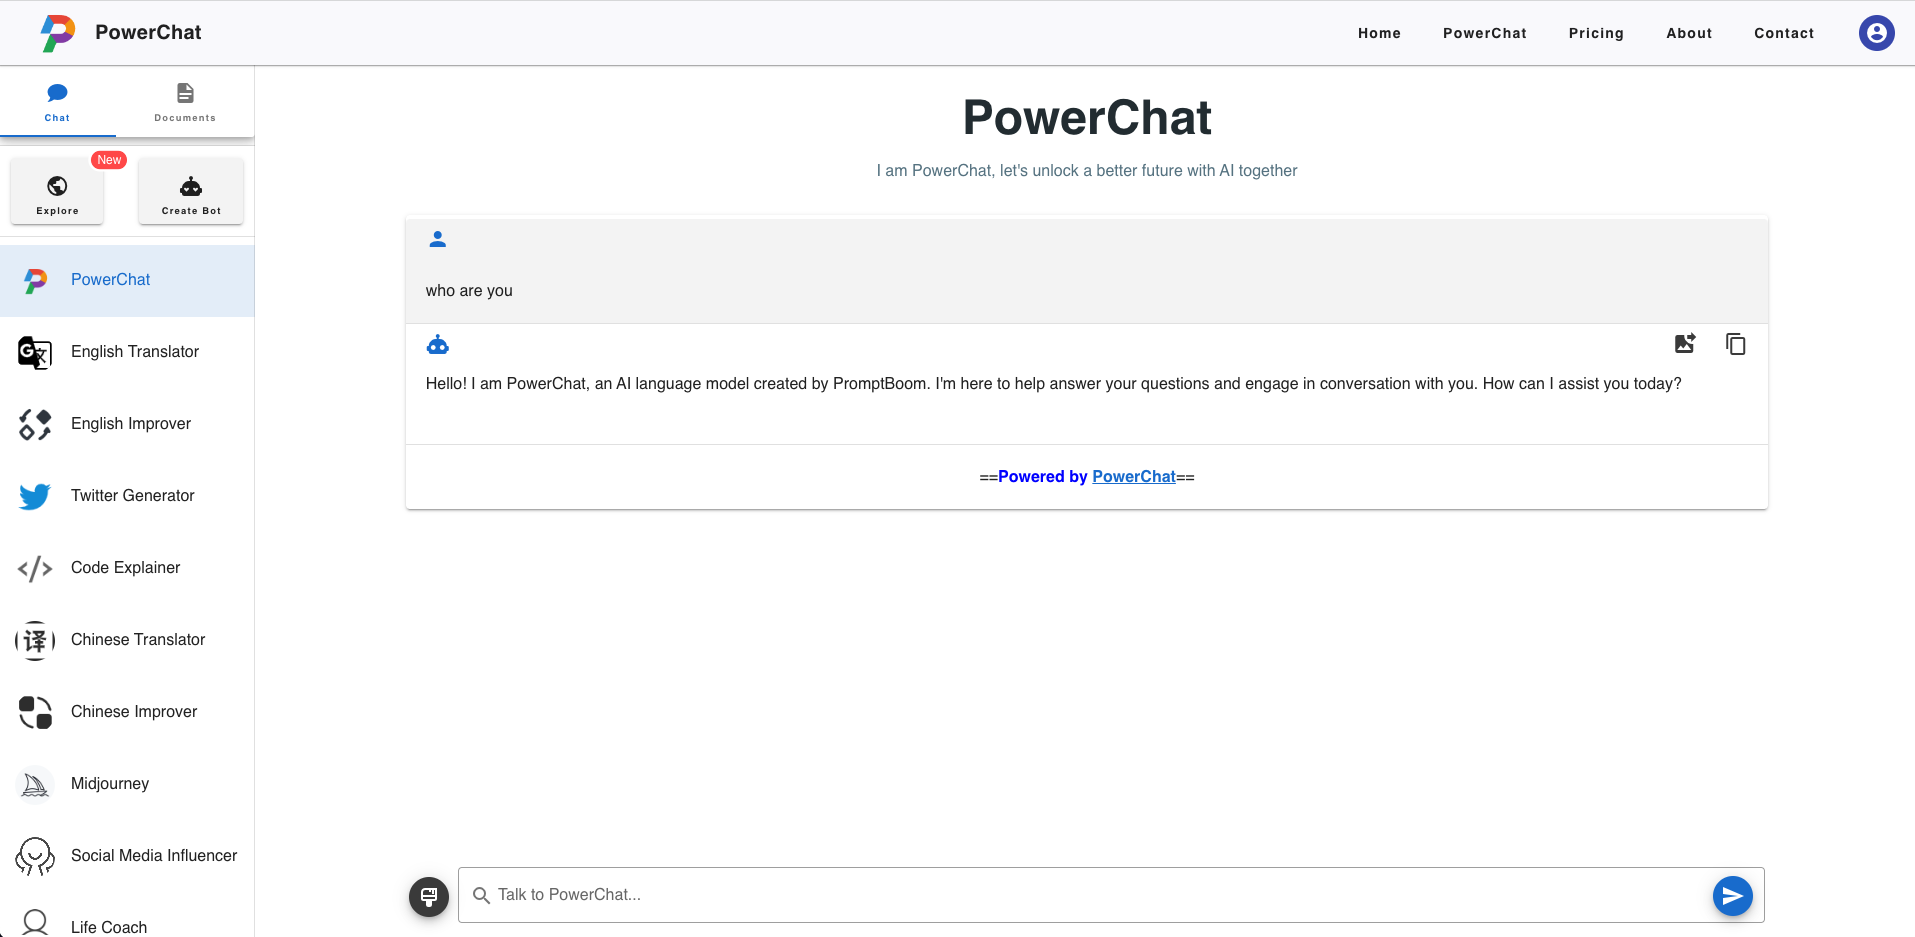Share the bot response as image
This screenshot has height=937, width=1915.
[x=1685, y=344]
